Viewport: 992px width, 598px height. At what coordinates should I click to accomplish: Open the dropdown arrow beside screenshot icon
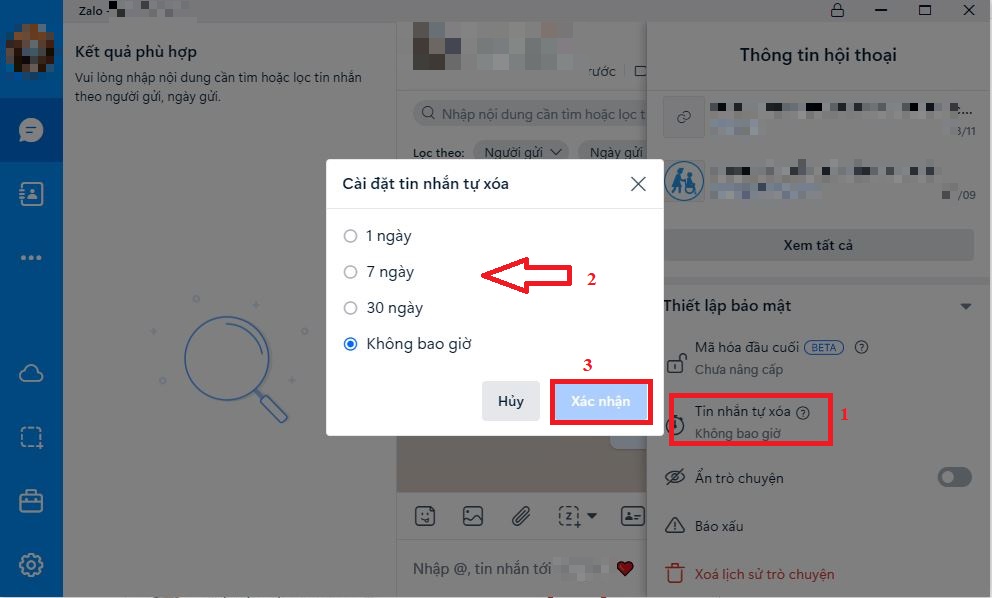(592, 516)
